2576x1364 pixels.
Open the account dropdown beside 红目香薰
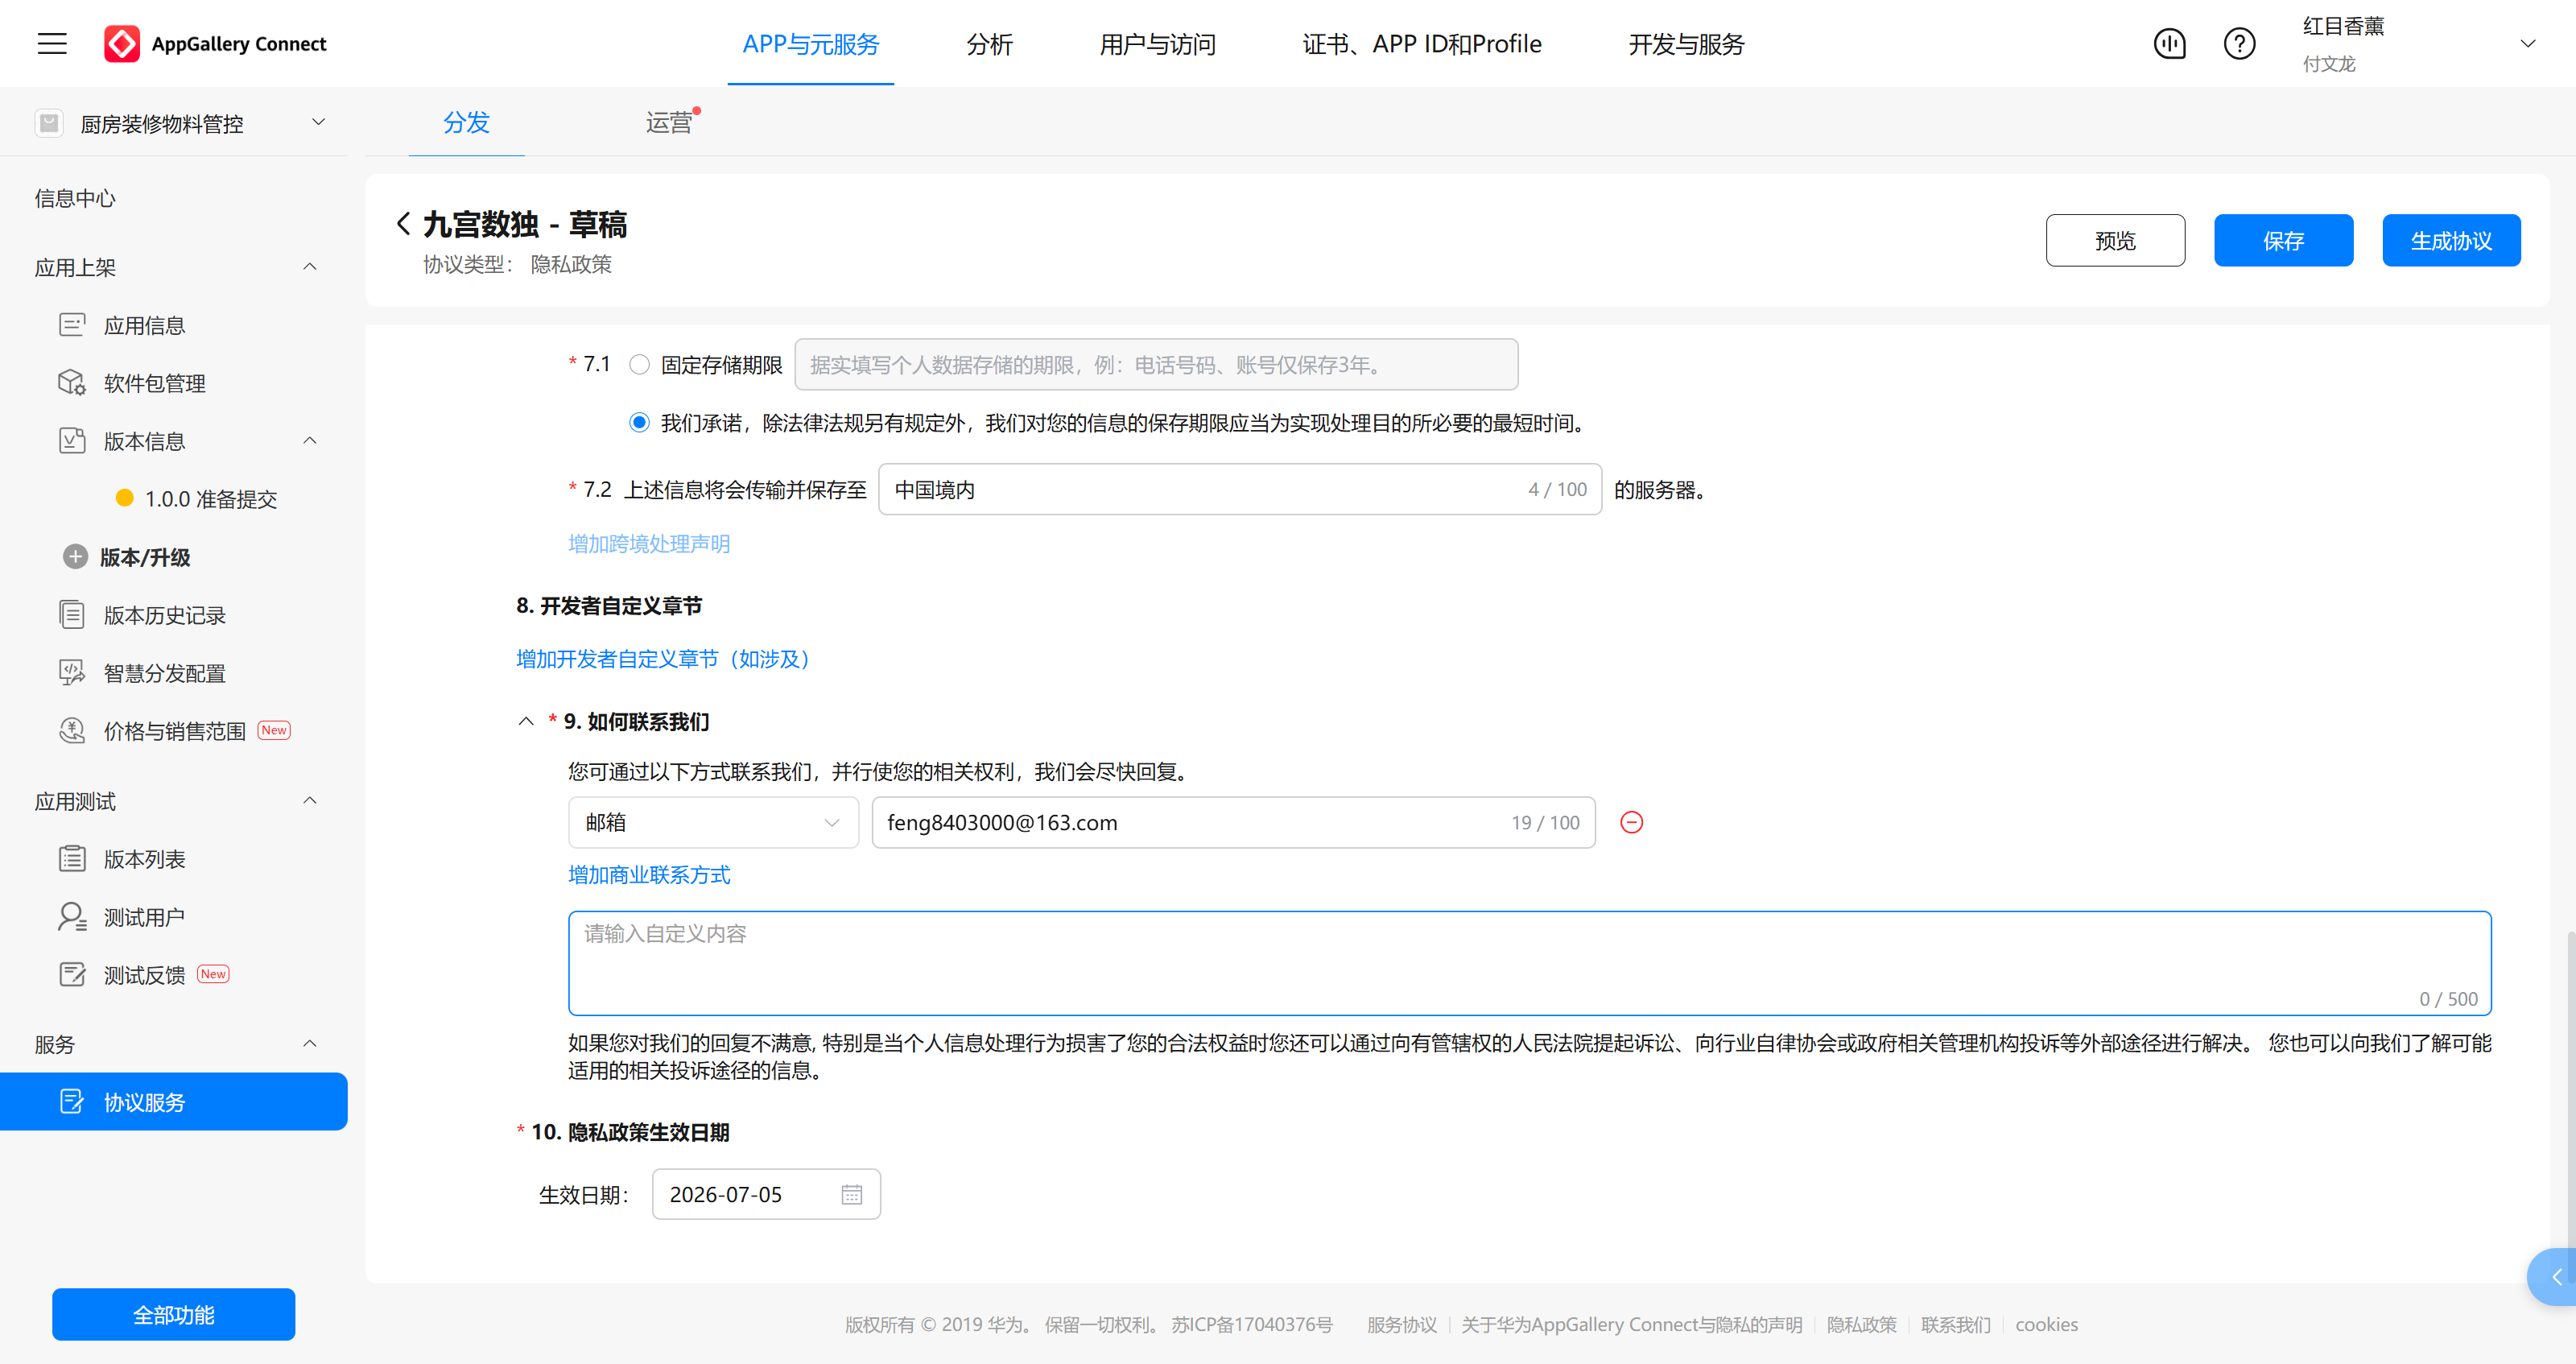[x=2527, y=44]
